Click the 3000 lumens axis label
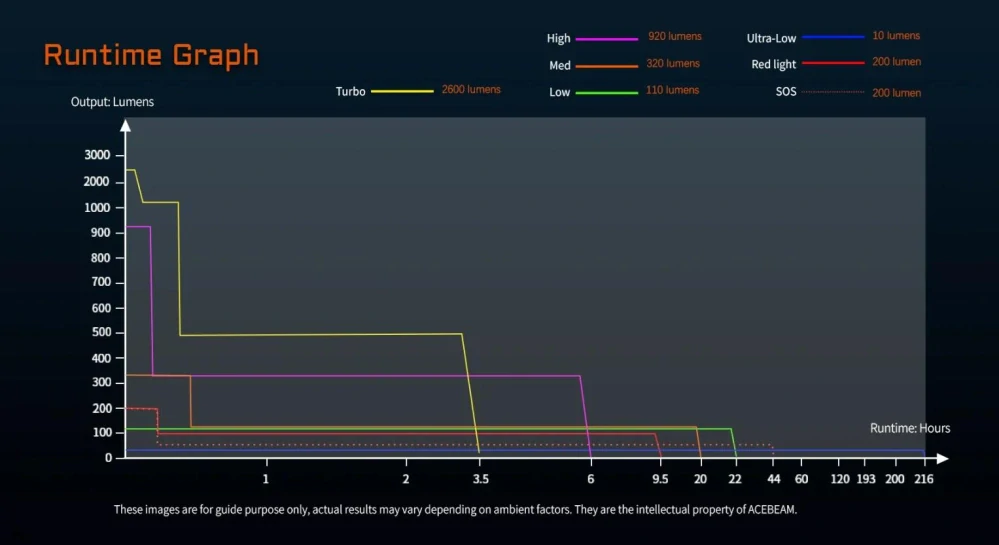Screen dimensions: 999x545 coord(97,155)
